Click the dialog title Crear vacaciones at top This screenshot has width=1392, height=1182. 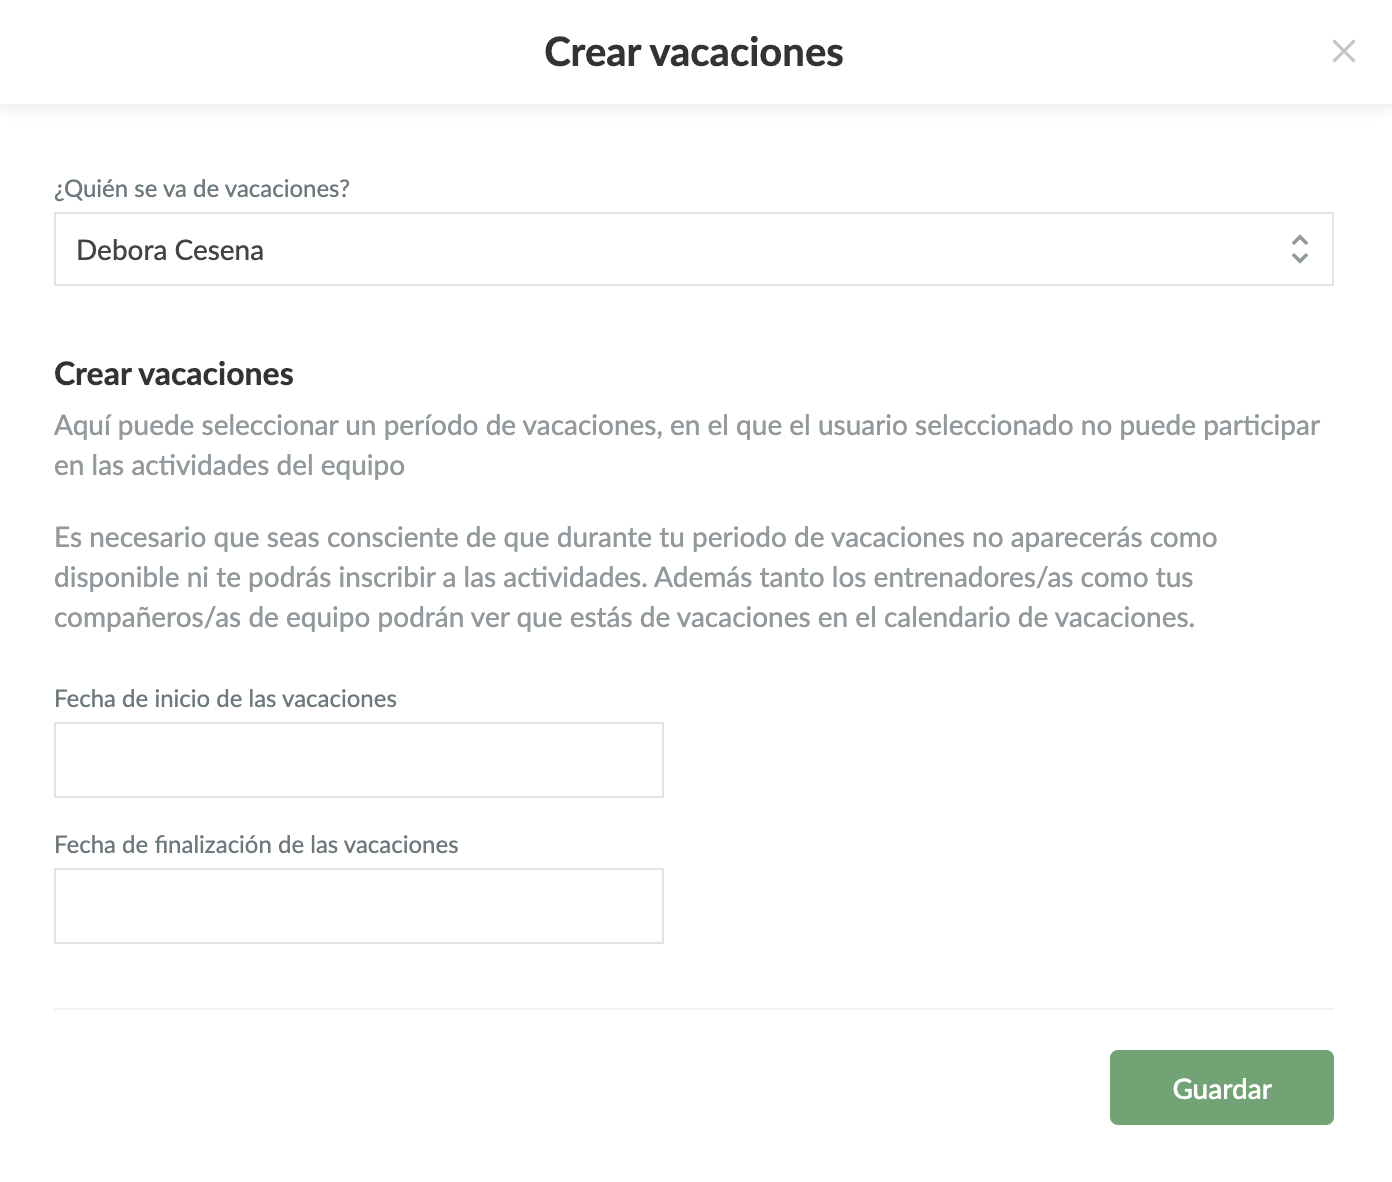pyautogui.click(x=693, y=52)
